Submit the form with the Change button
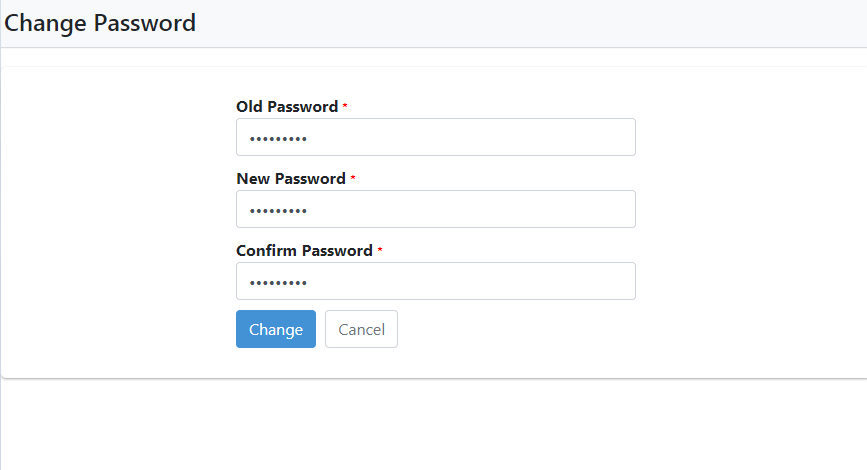The image size is (867, 470). pos(276,329)
